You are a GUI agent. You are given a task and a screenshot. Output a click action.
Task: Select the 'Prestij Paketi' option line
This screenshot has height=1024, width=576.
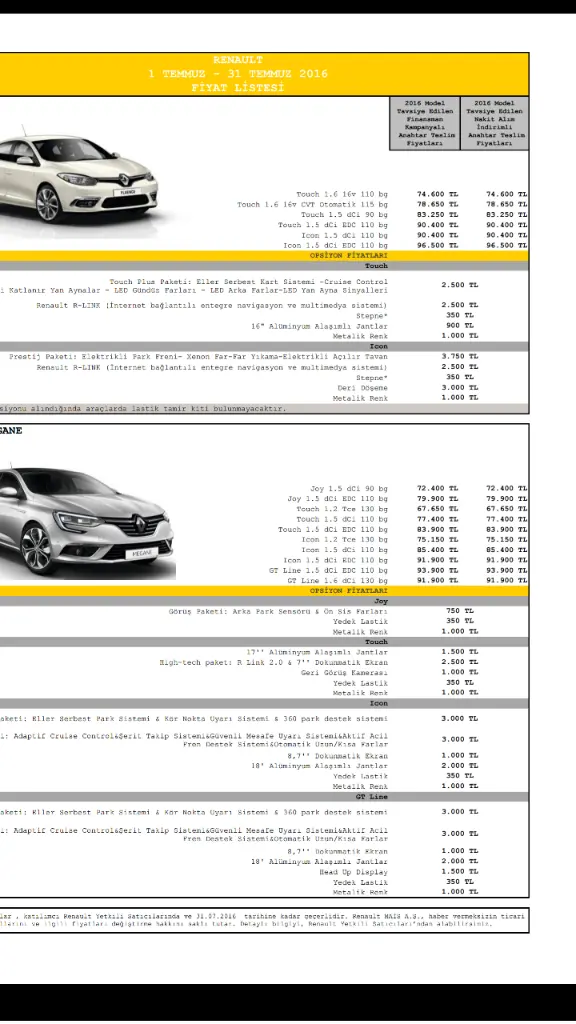pos(199,357)
